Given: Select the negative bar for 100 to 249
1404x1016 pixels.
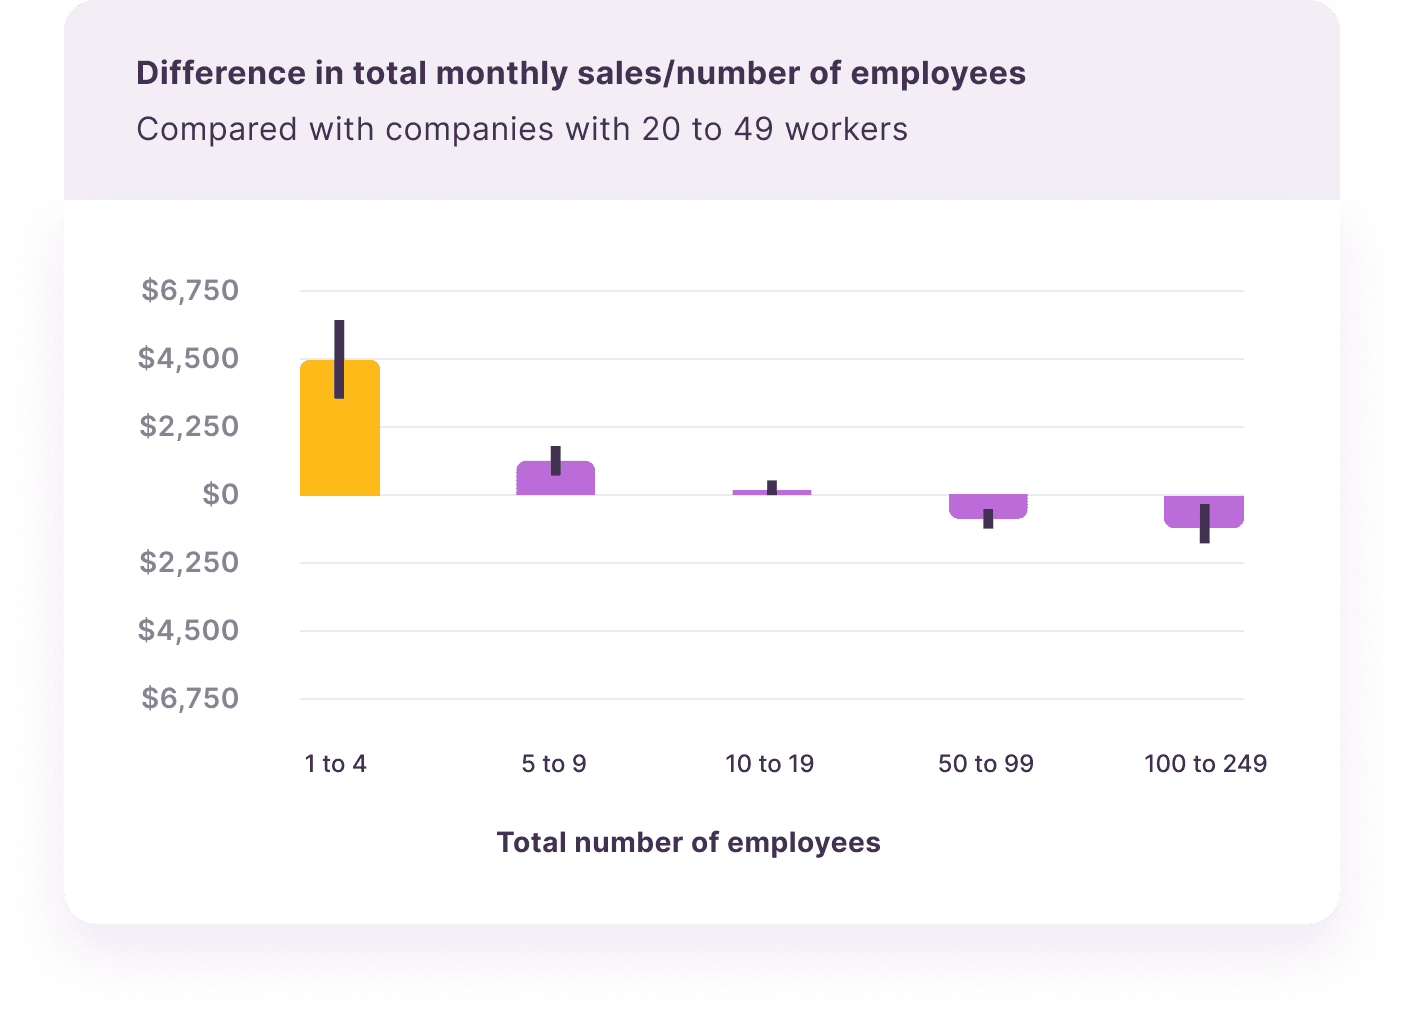Looking at the screenshot, I should point(1204,511).
